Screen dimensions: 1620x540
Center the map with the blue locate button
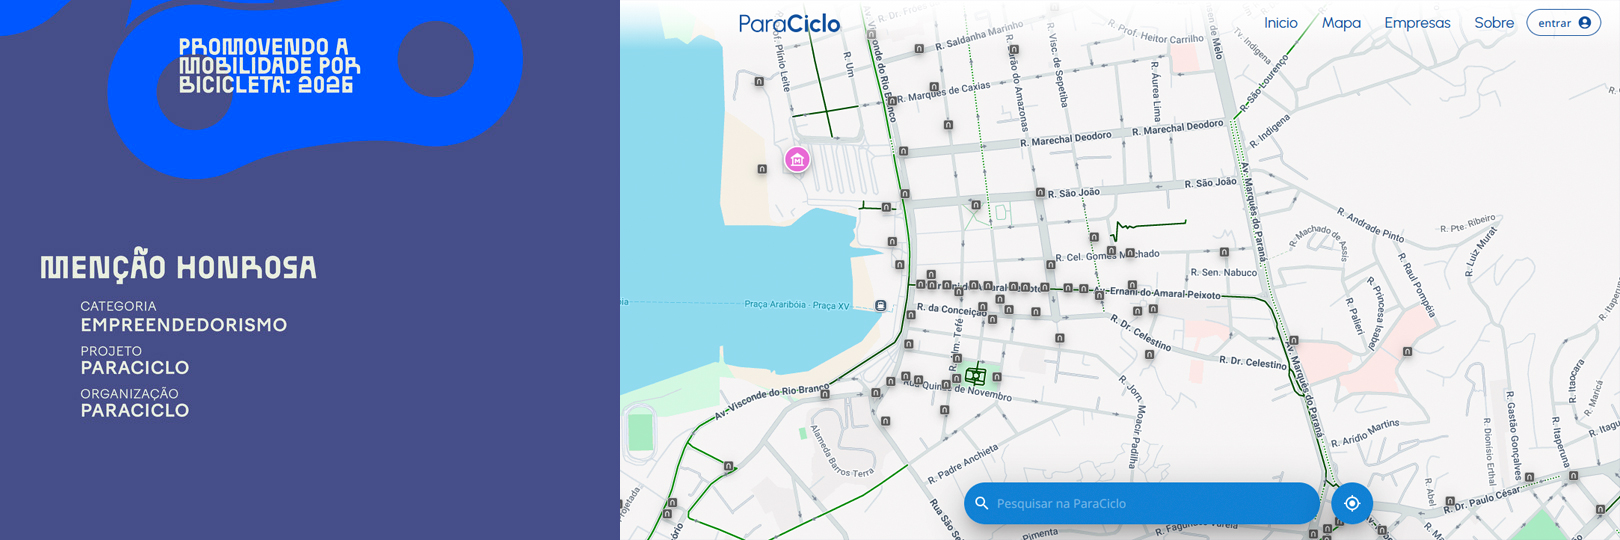[1352, 503]
